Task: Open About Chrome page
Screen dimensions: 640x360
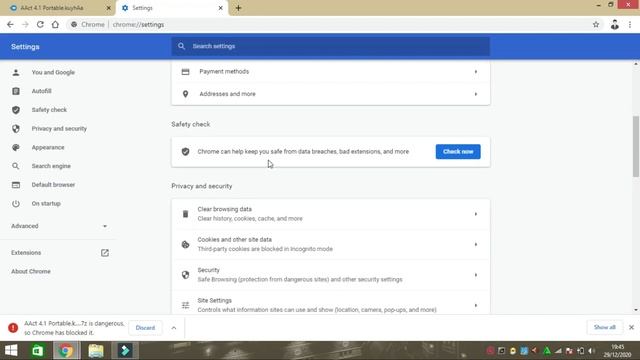Action: [x=31, y=271]
